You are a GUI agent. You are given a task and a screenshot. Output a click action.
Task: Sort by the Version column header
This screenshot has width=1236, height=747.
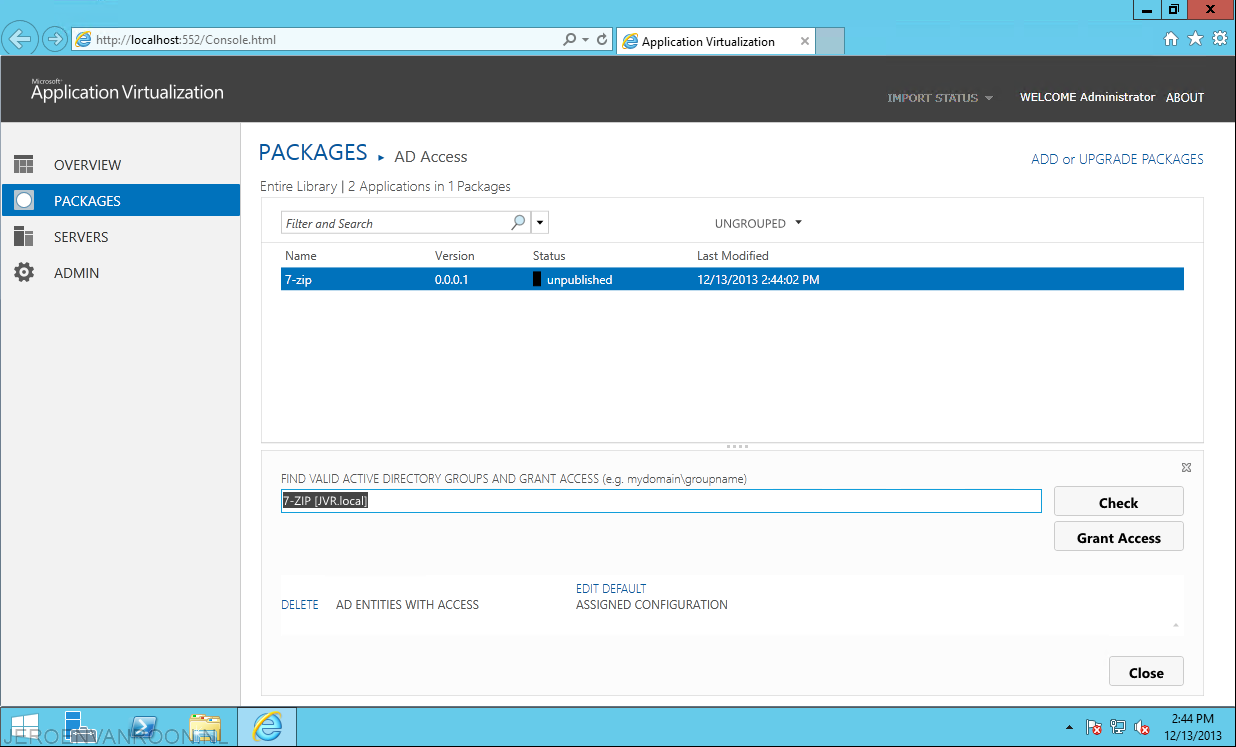(455, 256)
